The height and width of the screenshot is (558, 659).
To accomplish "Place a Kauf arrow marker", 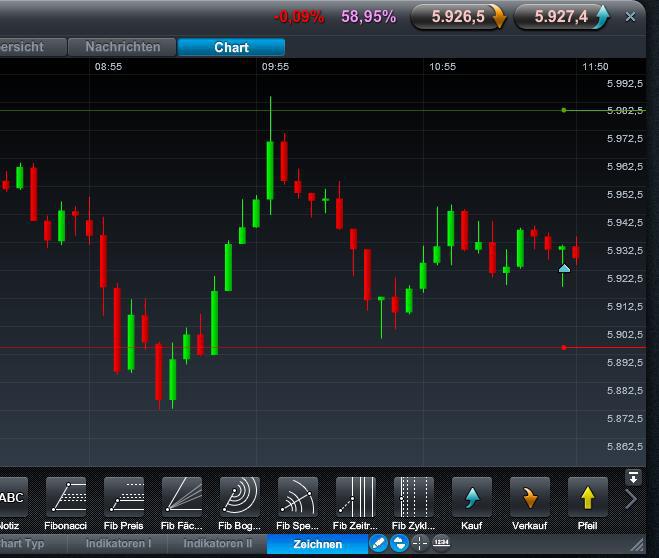I will click(x=472, y=497).
